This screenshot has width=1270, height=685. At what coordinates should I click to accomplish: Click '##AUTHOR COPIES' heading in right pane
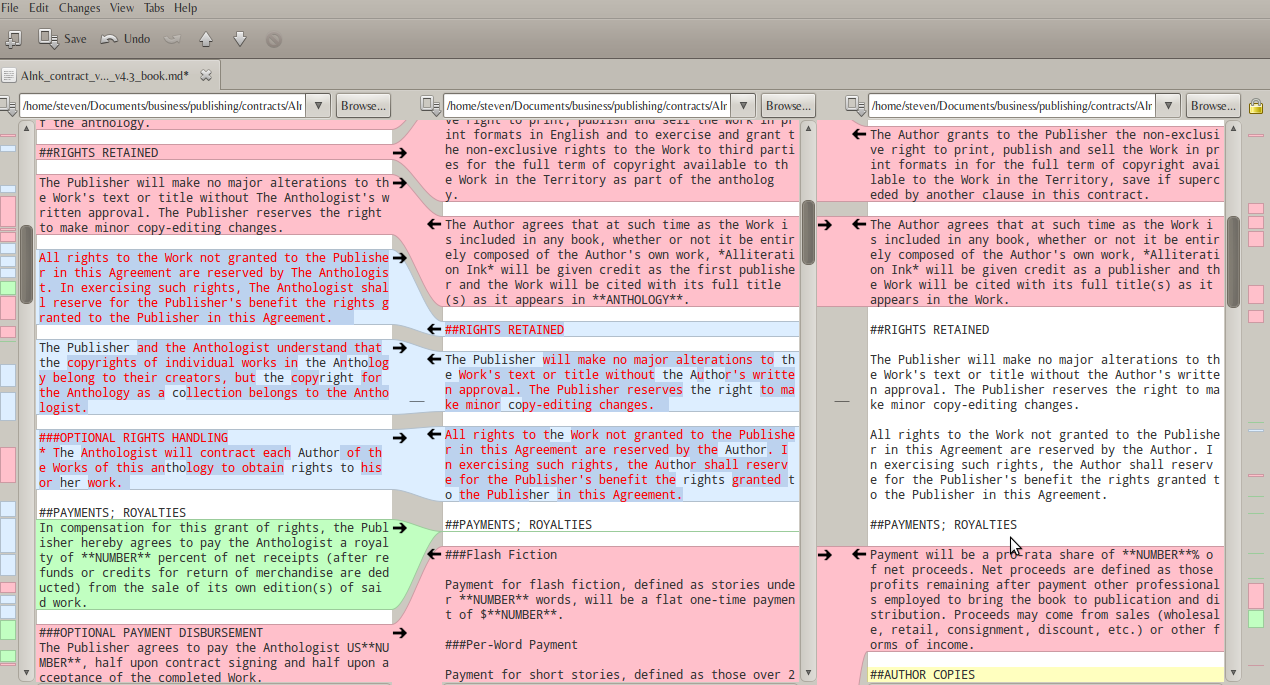pos(922,675)
